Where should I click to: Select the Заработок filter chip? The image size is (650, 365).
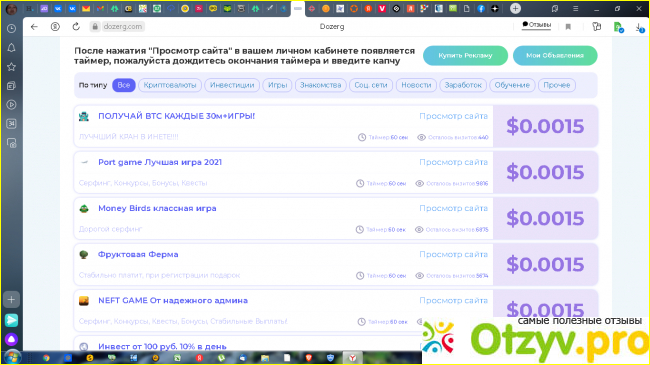coord(463,85)
